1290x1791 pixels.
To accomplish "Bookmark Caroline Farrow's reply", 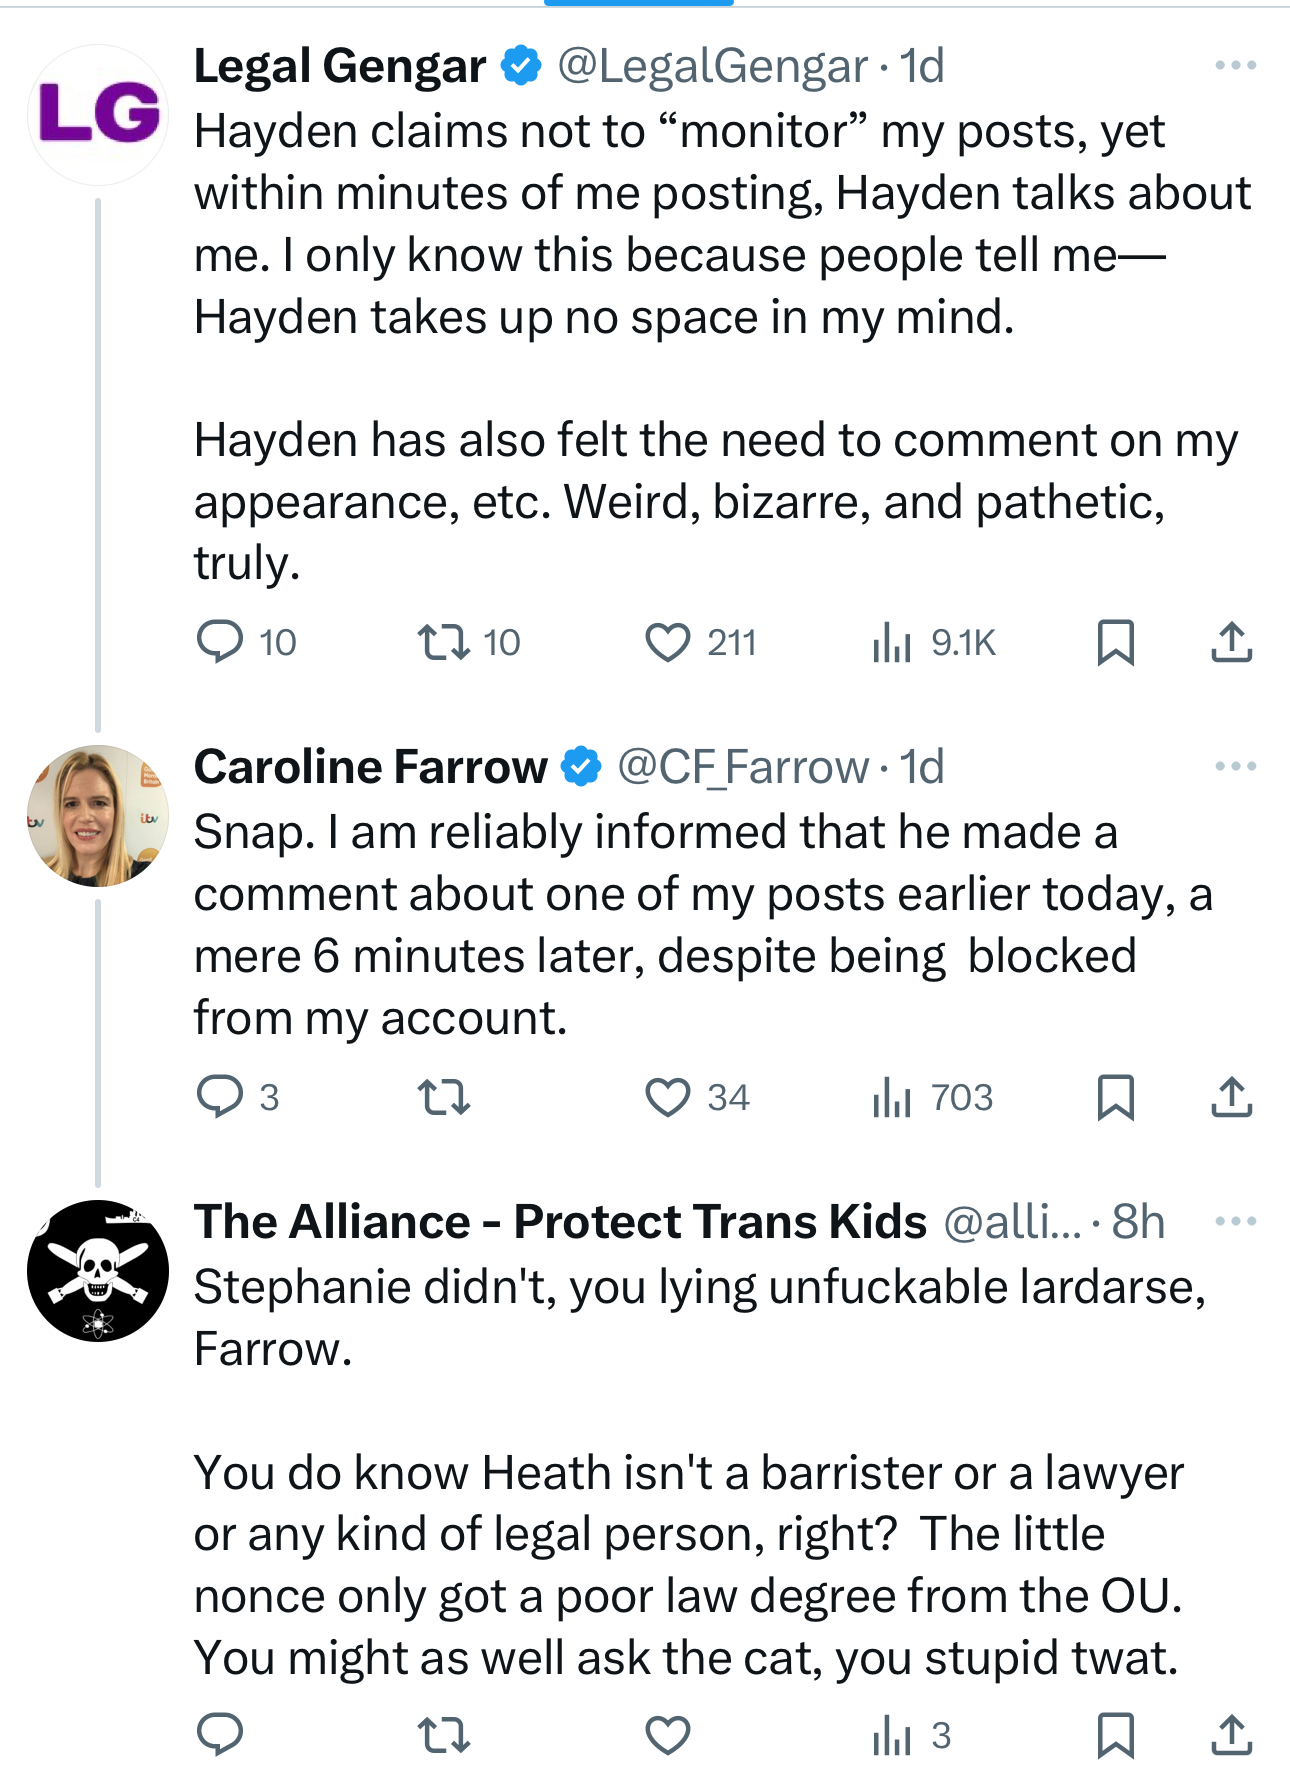I will (1115, 1097).
